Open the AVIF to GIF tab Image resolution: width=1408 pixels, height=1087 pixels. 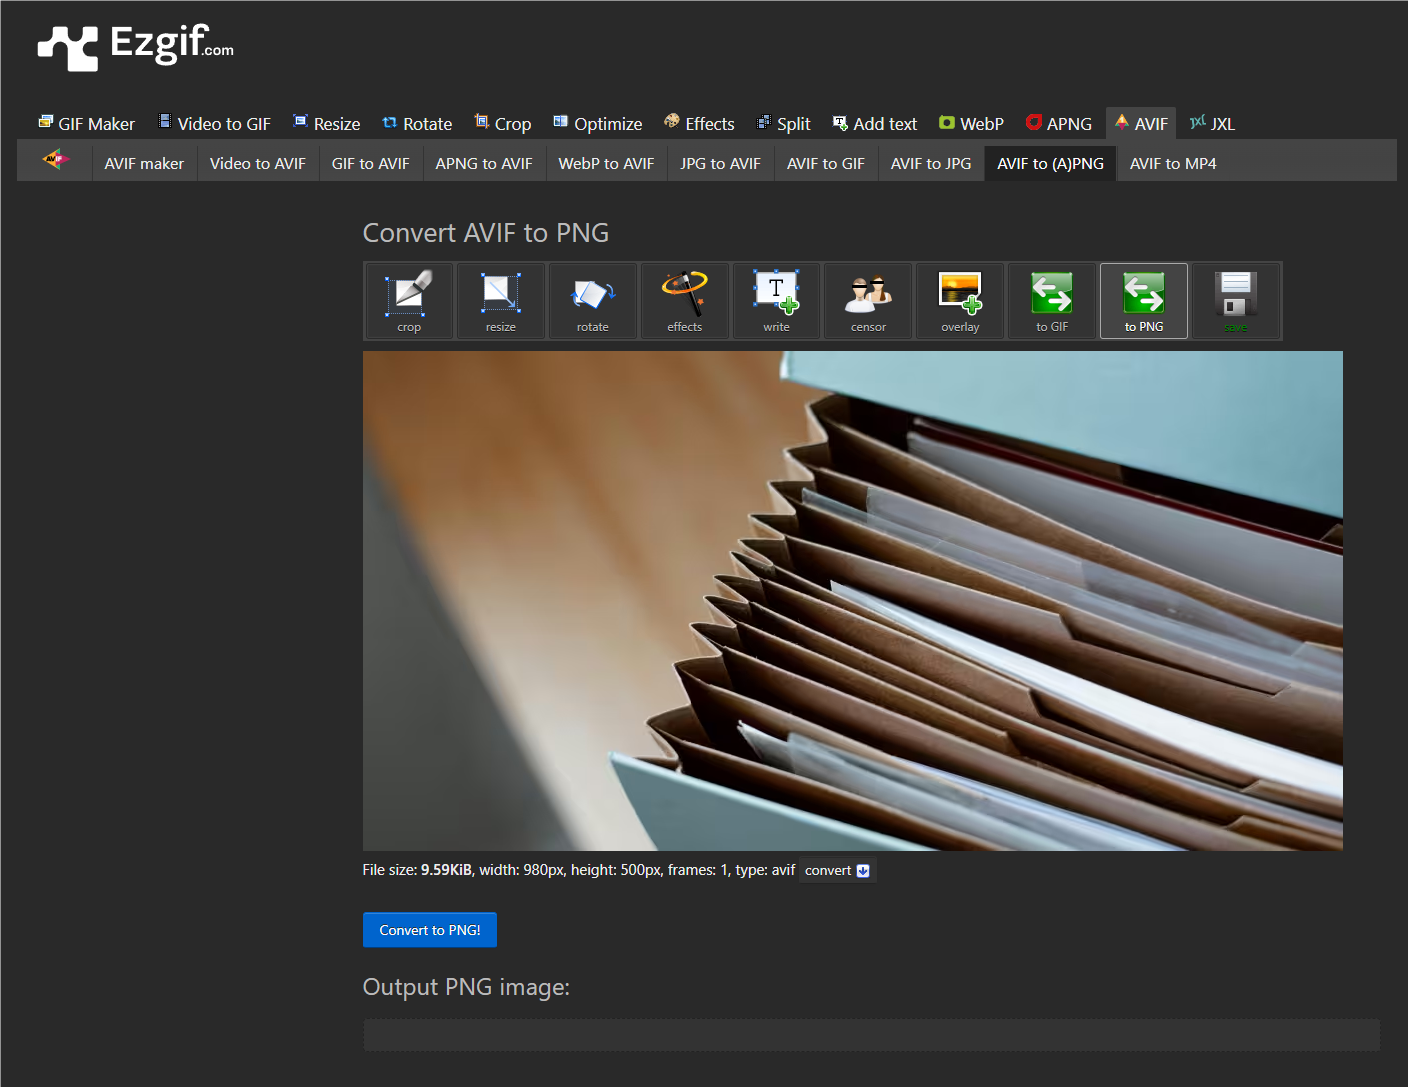pos(825,163)
